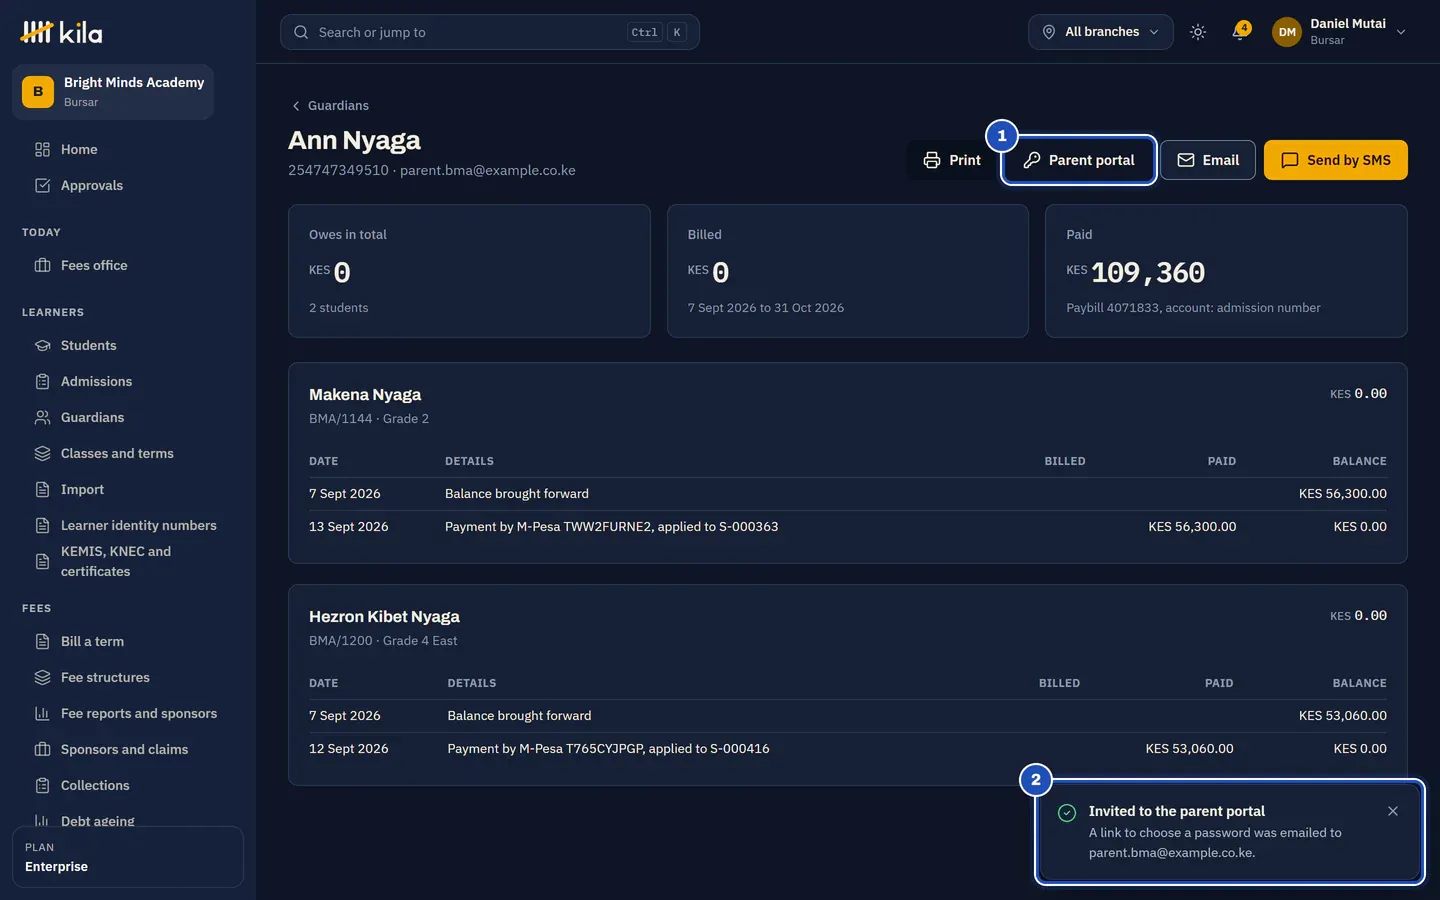The image size is (1440, 900).
Task: Click the Home sidebar icon
Action: (42, 149)
